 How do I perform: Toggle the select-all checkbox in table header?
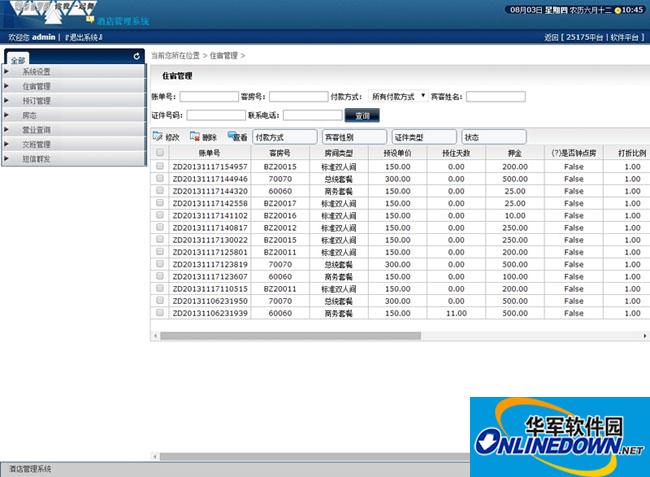pyautogui.click(x=160, y=153)
